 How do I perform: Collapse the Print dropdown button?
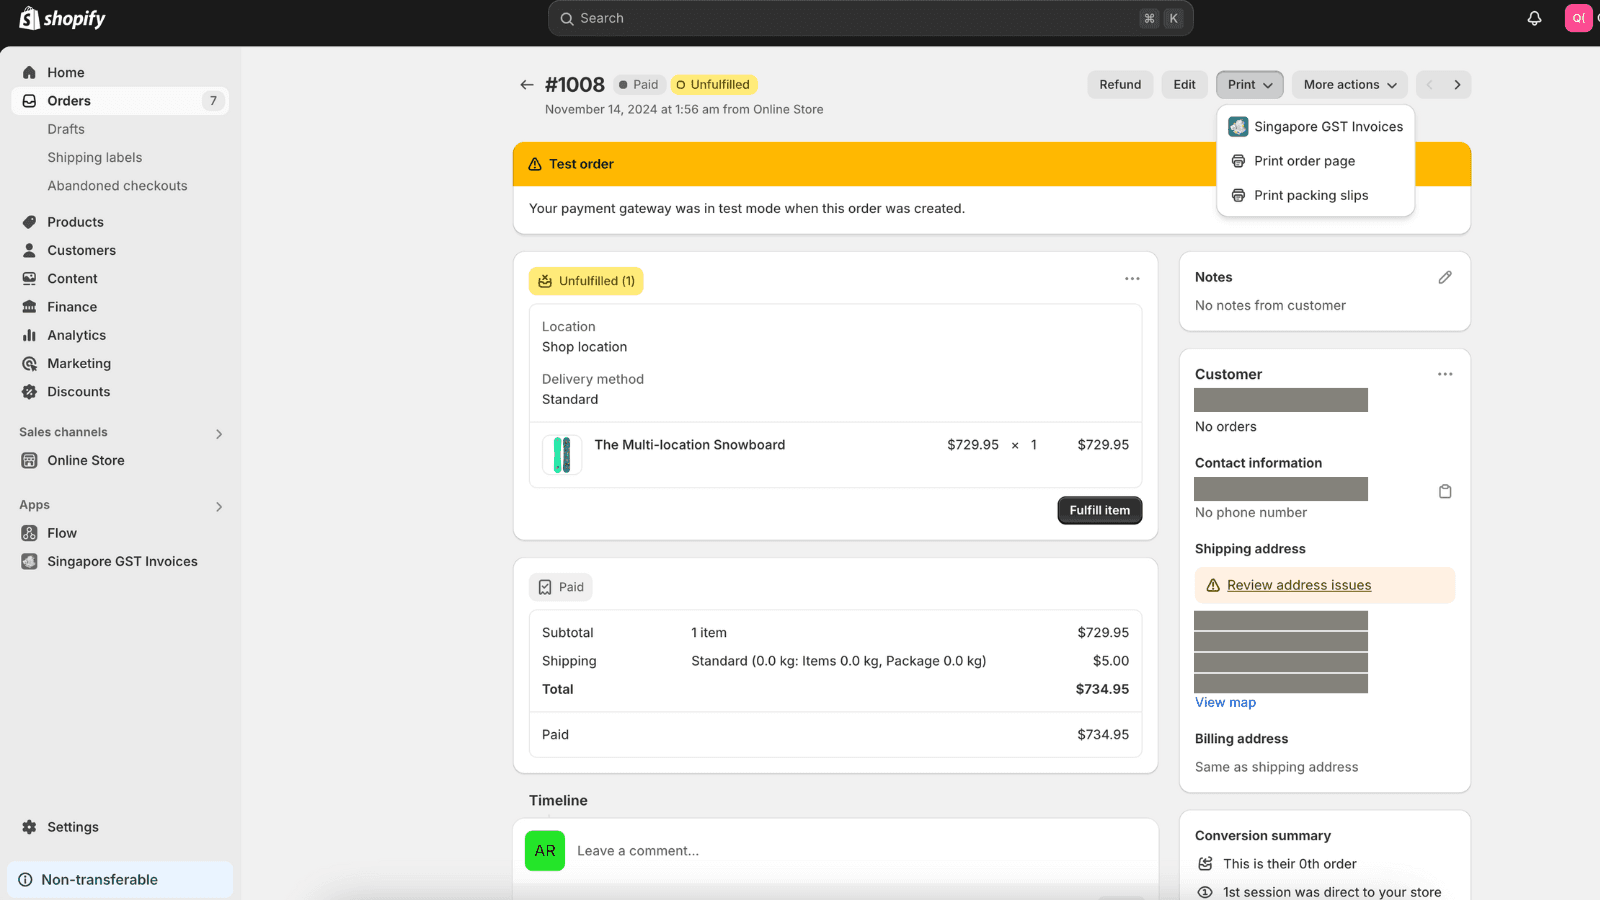click(1249, 85)
